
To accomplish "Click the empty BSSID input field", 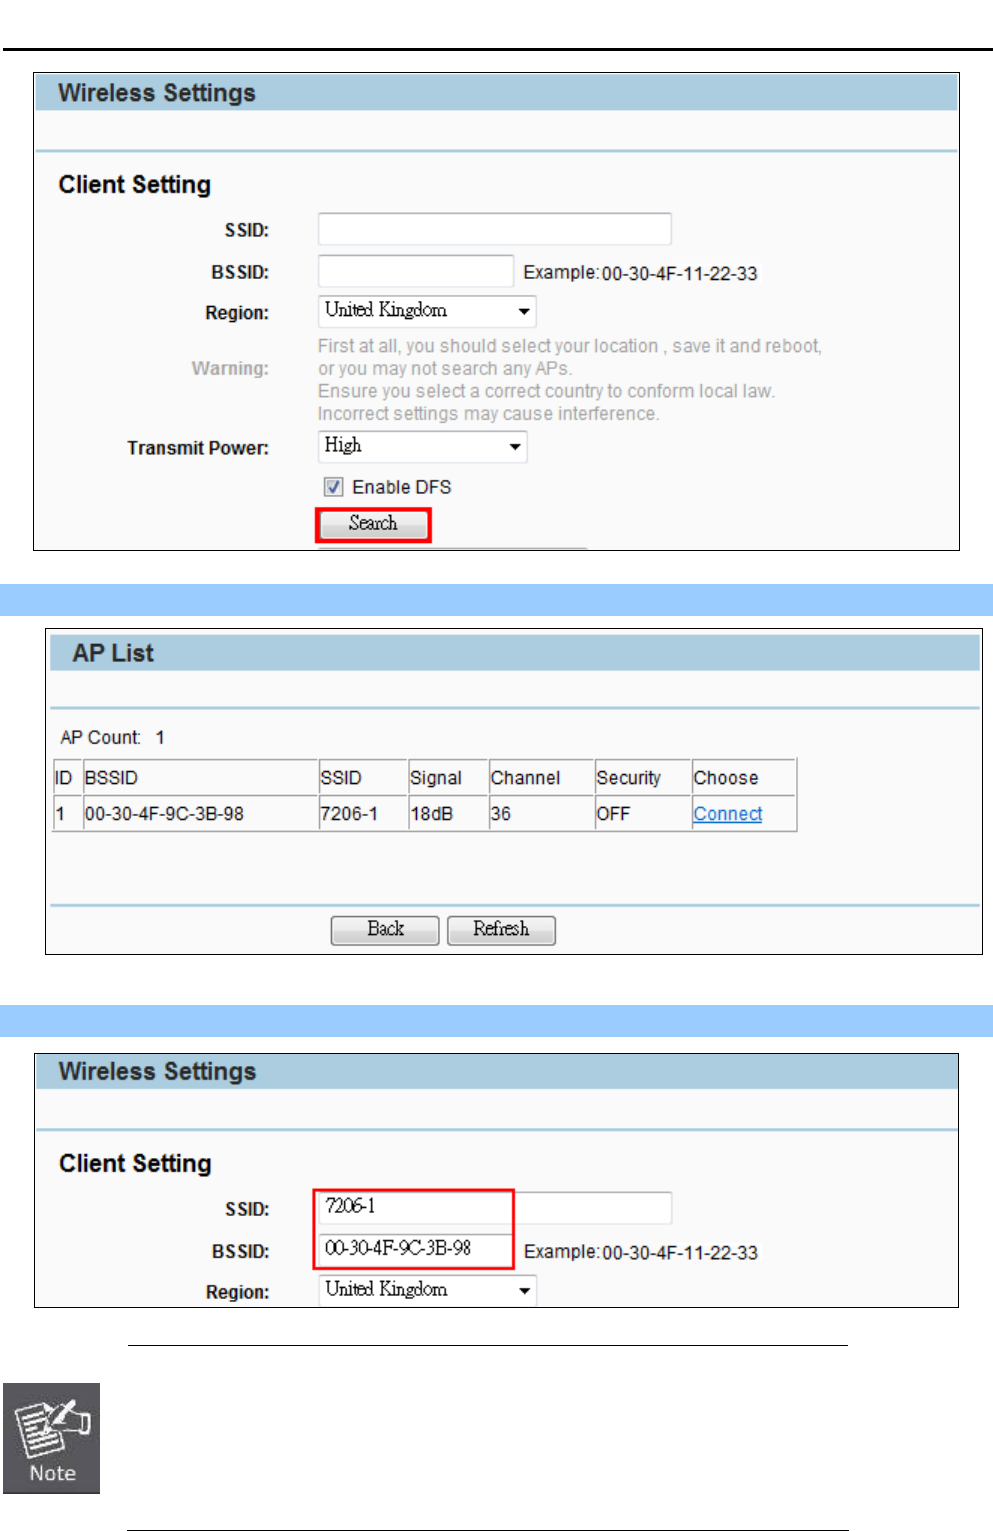I will pos(416,271).
